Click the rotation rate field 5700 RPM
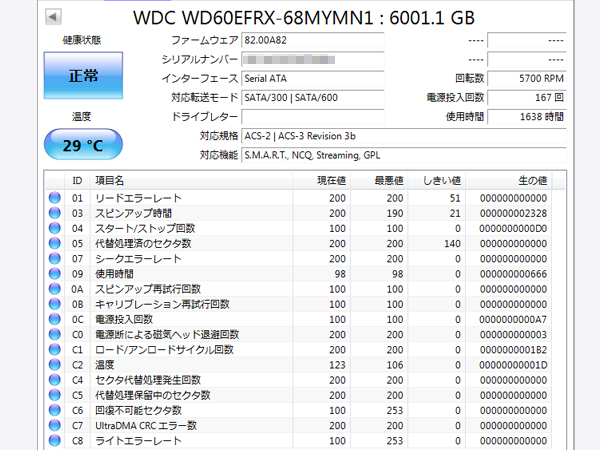This screenshot has height=450, width=600. click(x=527, y=78)
